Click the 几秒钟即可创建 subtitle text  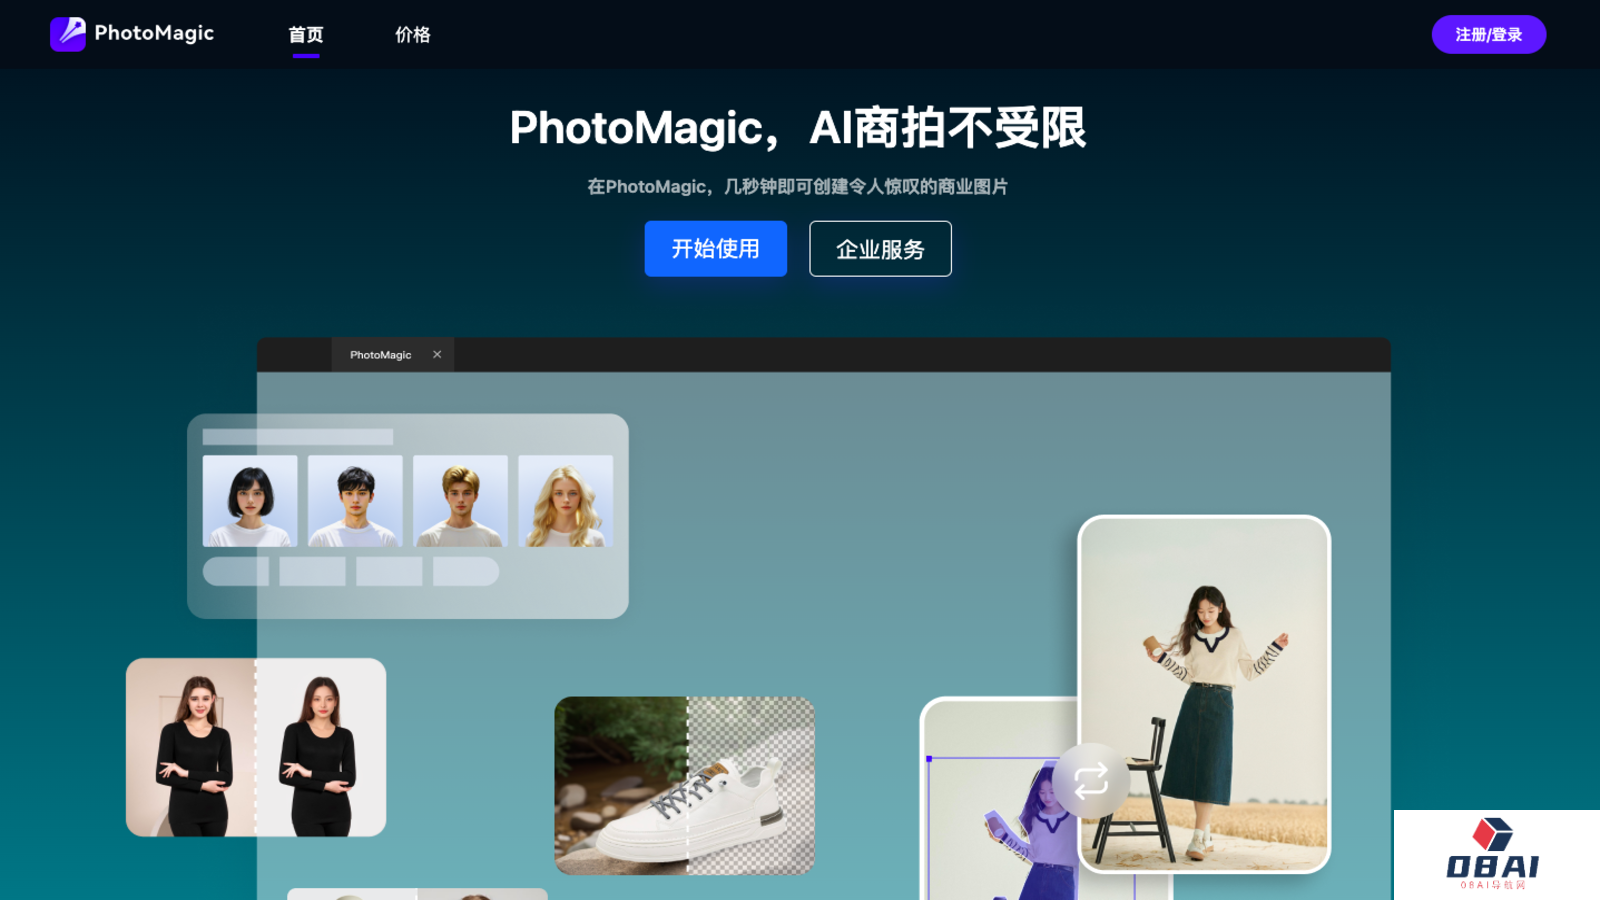click(x=797, y=187)
